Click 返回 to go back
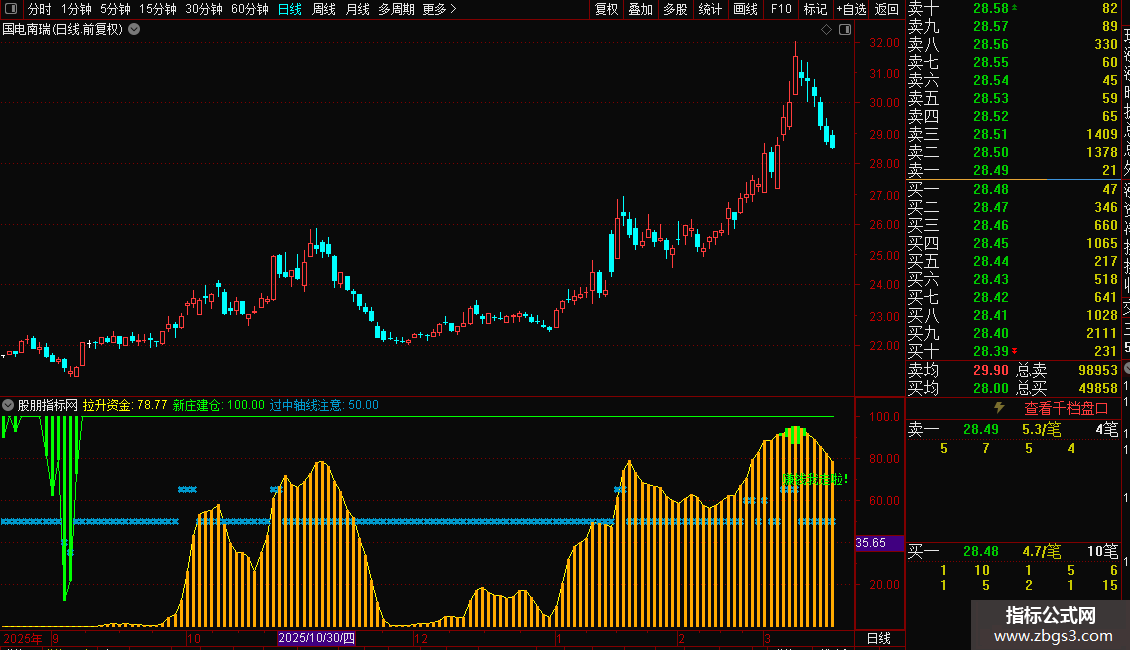This screenshot has width=1130, height=650. click(x=886, y=9)
